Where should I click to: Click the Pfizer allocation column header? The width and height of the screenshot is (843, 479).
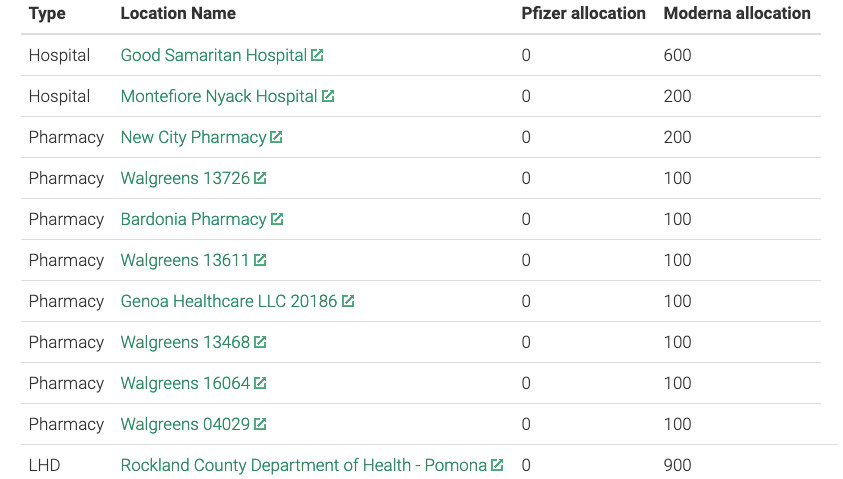pos(584,14)
